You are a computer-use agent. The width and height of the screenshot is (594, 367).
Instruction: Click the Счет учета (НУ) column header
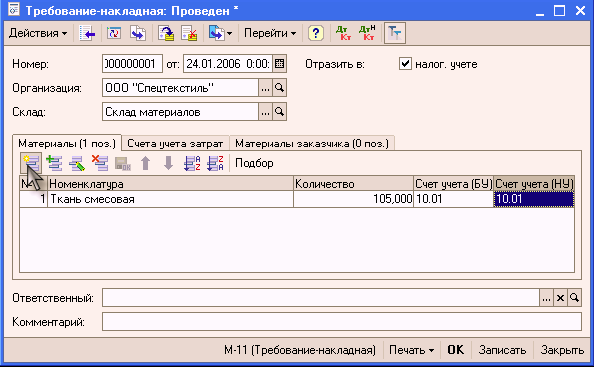click(534, 184)
